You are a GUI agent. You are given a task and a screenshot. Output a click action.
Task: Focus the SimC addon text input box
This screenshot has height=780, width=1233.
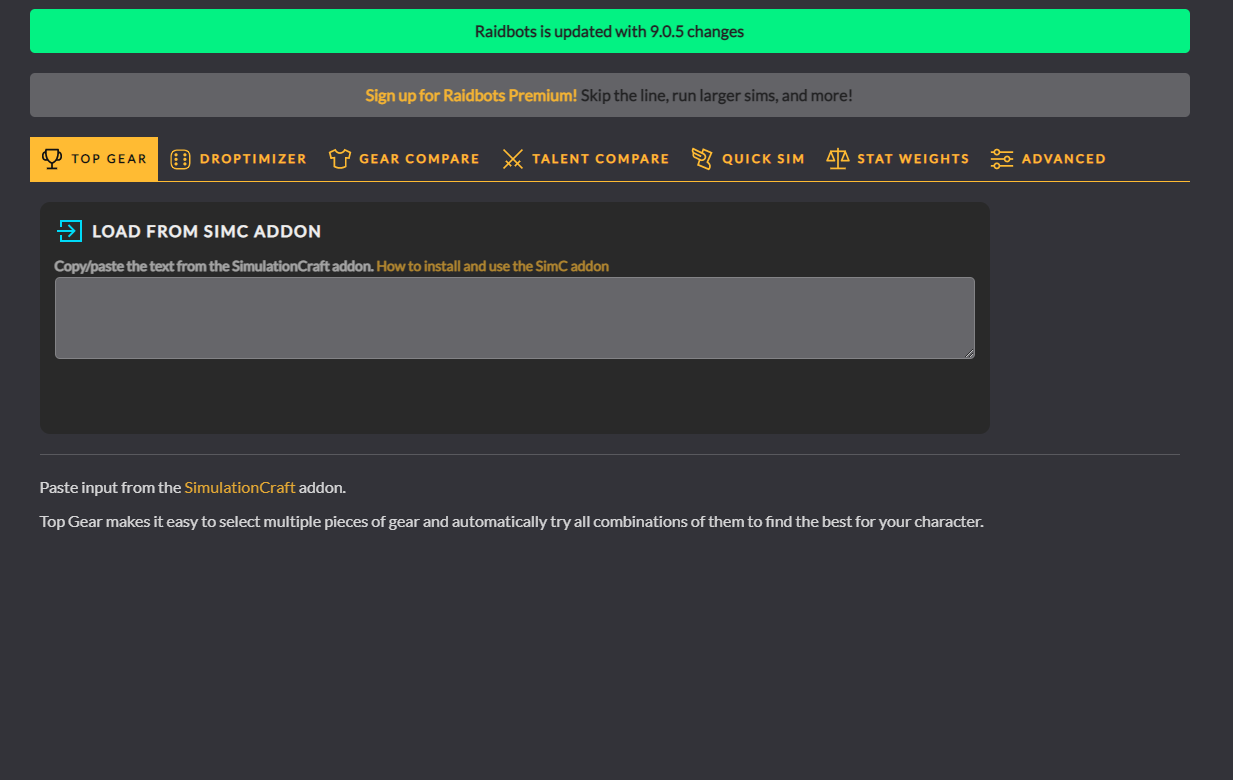tap(514, 317)
